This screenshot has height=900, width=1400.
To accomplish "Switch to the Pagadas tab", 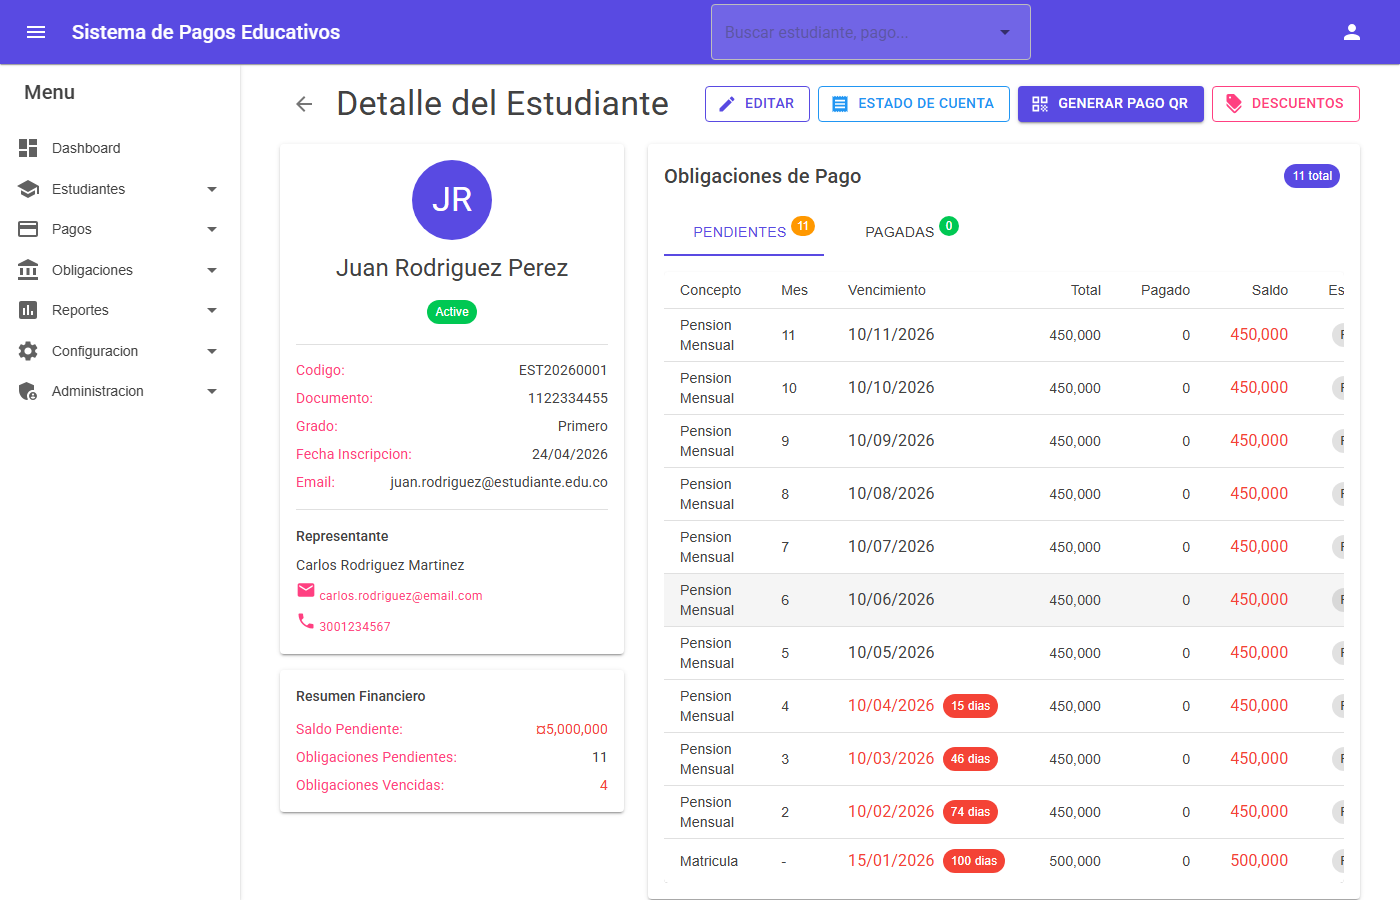I will [x=905, y=231].
